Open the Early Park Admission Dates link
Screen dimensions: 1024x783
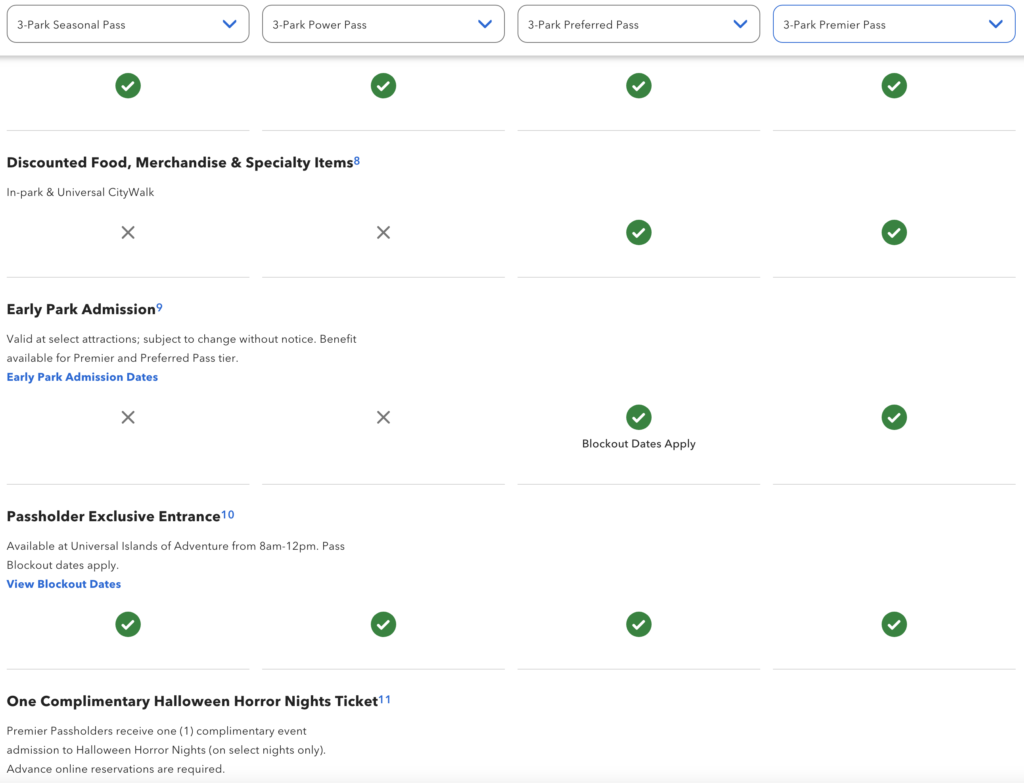[x=82, y=377]
